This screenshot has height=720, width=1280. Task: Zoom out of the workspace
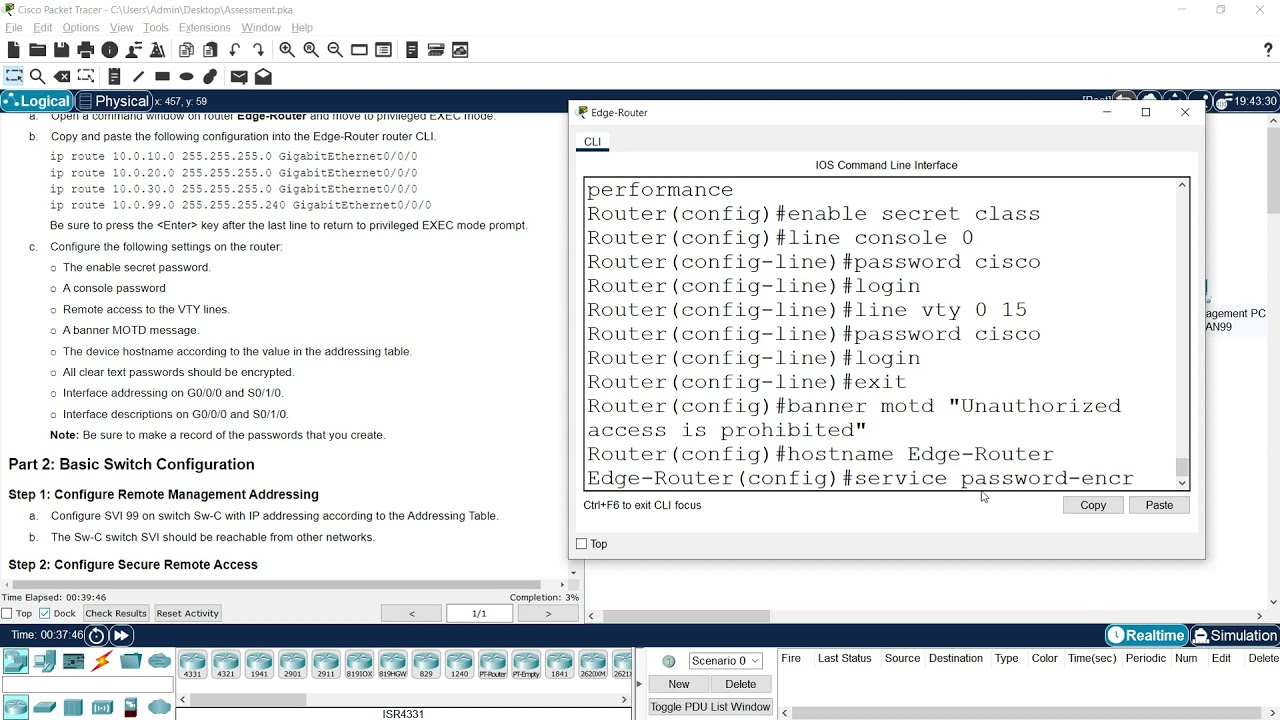(x=335, y=50)
